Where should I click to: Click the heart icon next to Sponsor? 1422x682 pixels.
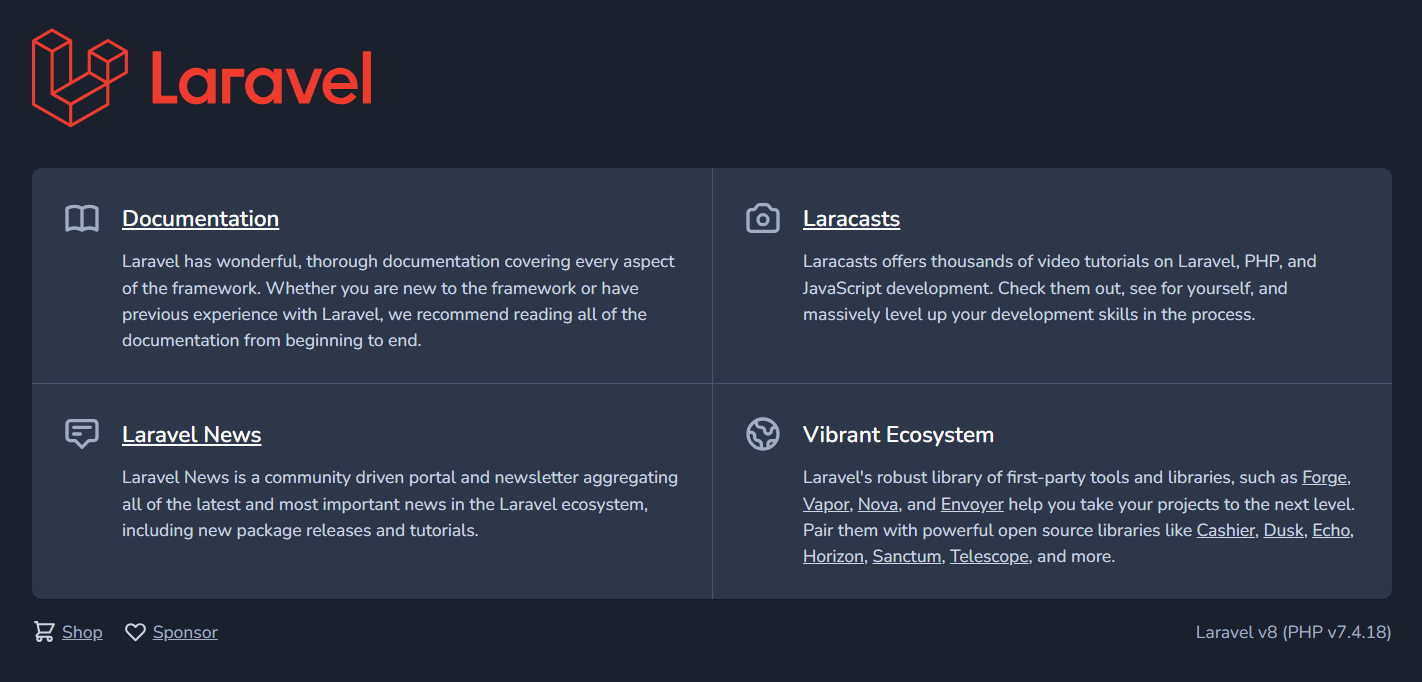coord(135,632)
